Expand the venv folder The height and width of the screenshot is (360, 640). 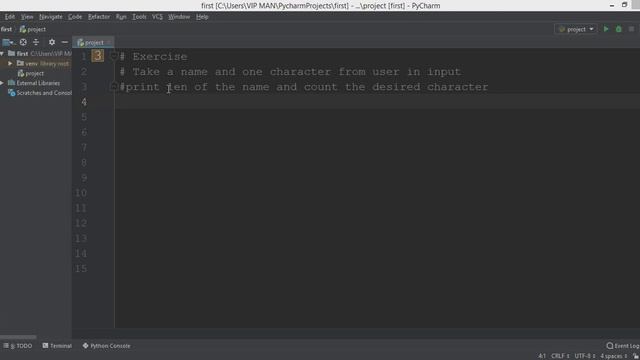(10, 64)
